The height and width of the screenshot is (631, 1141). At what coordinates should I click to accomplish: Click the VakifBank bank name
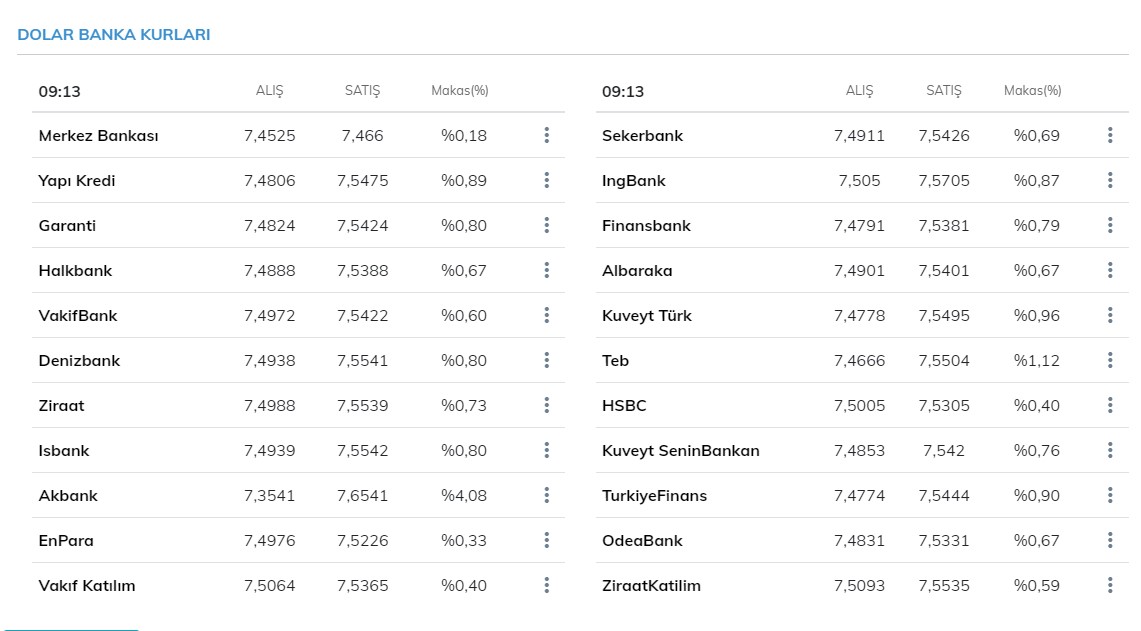pos(78,315)
